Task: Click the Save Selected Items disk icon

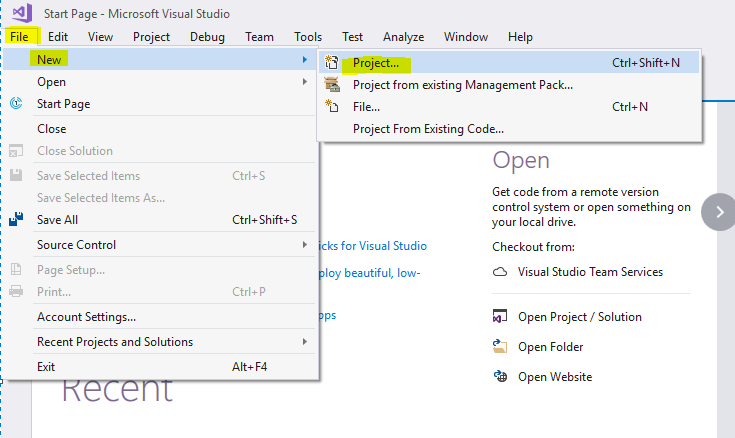Action: (x=16, y=175)
